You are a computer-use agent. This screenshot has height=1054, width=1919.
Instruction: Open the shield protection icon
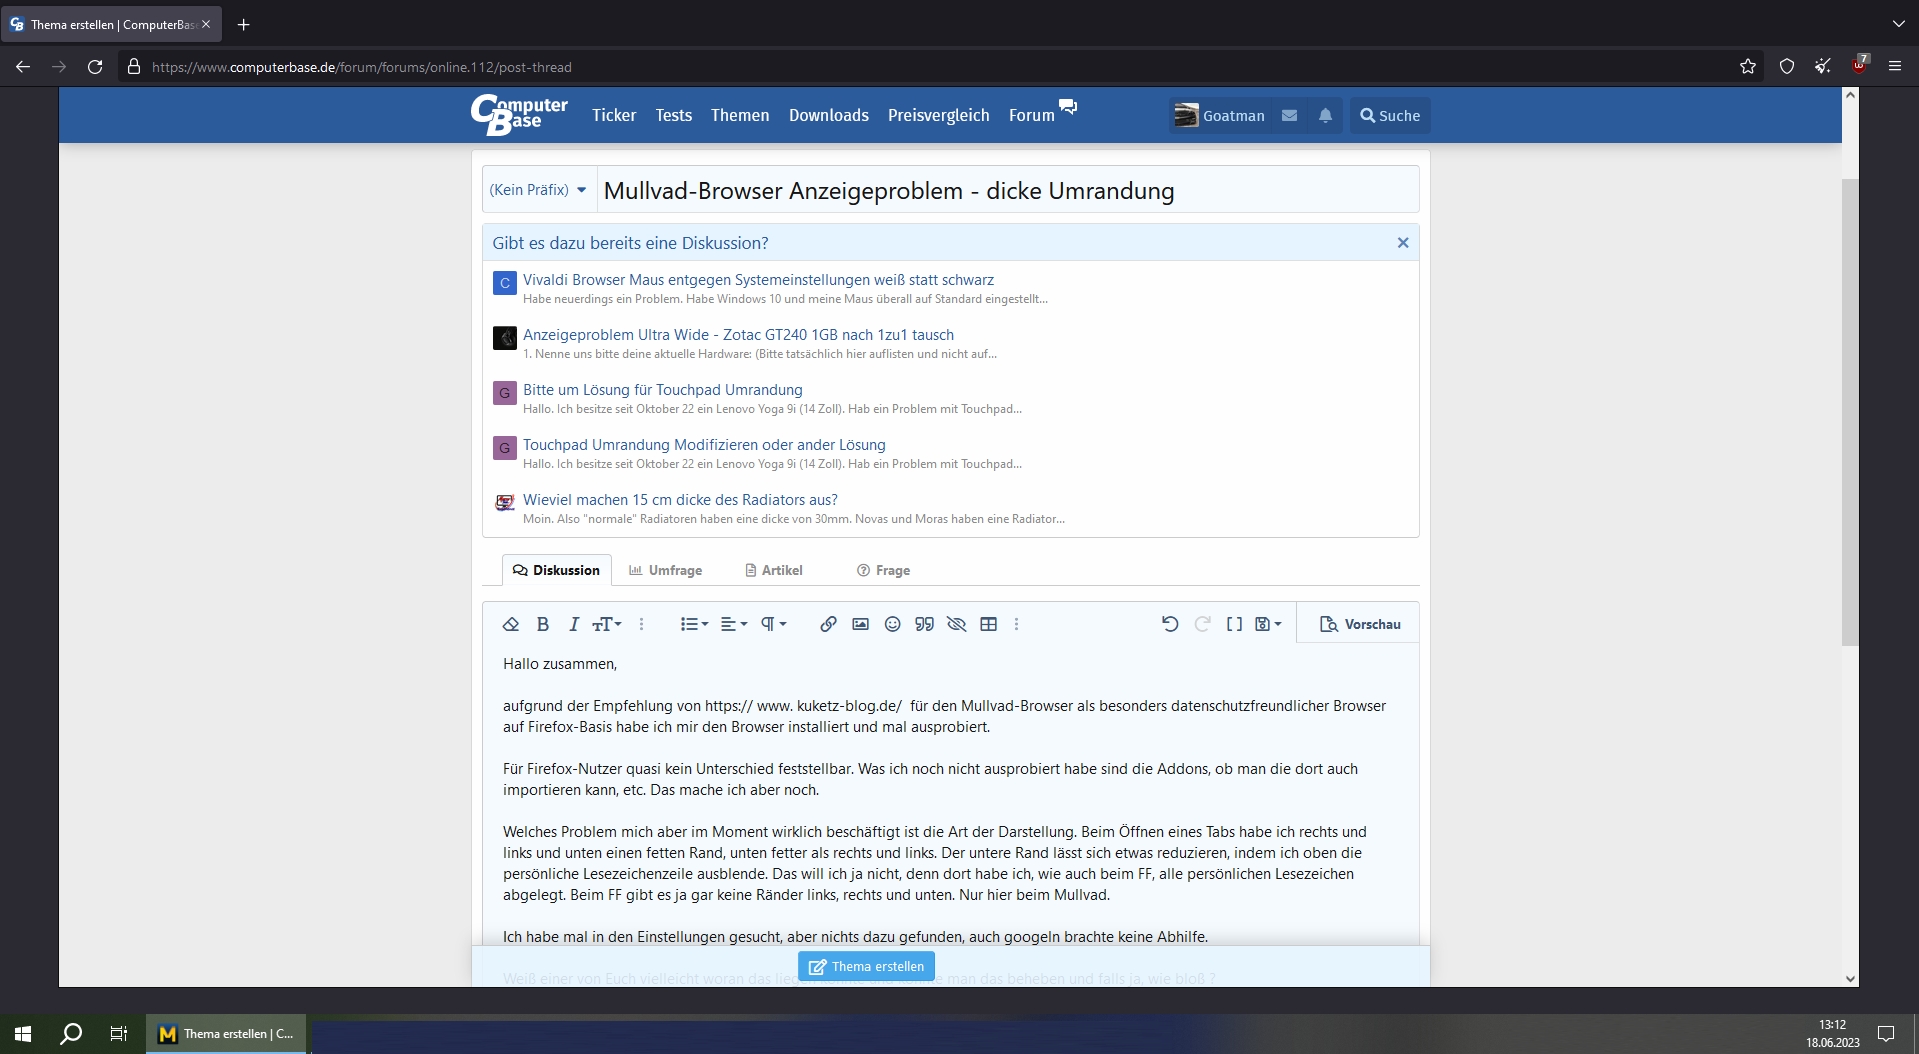pos(1786,67)
